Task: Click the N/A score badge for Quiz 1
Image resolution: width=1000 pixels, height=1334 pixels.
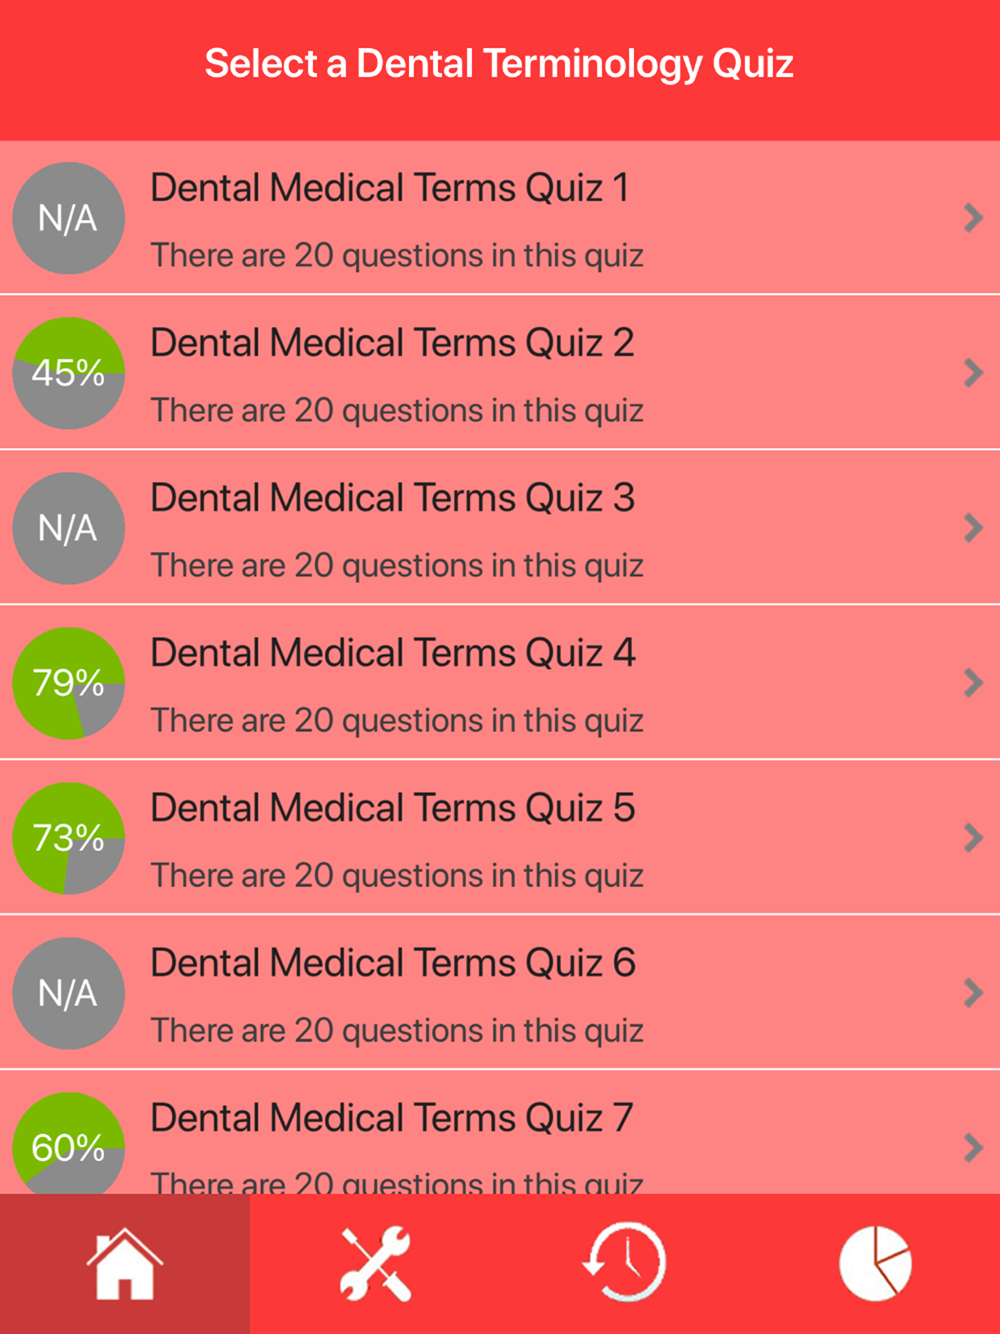Action: 68,218
